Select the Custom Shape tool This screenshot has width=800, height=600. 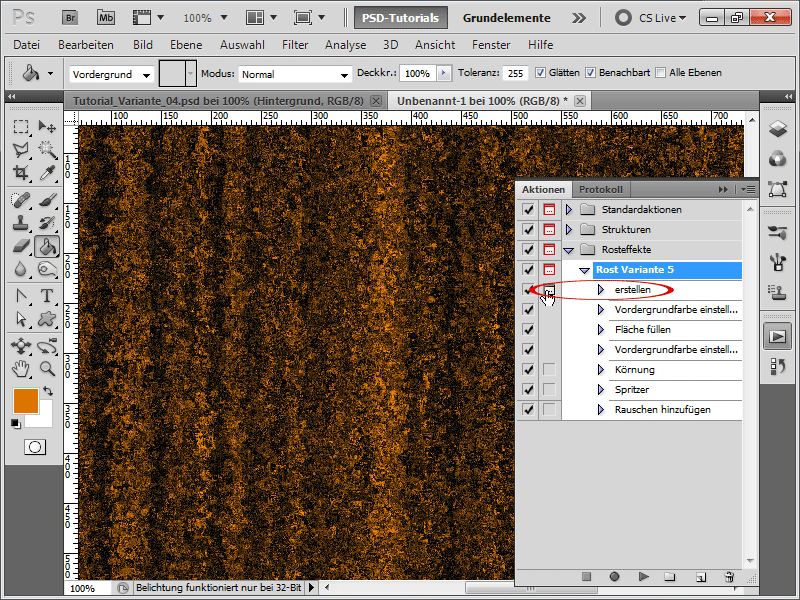pos(47,319)
